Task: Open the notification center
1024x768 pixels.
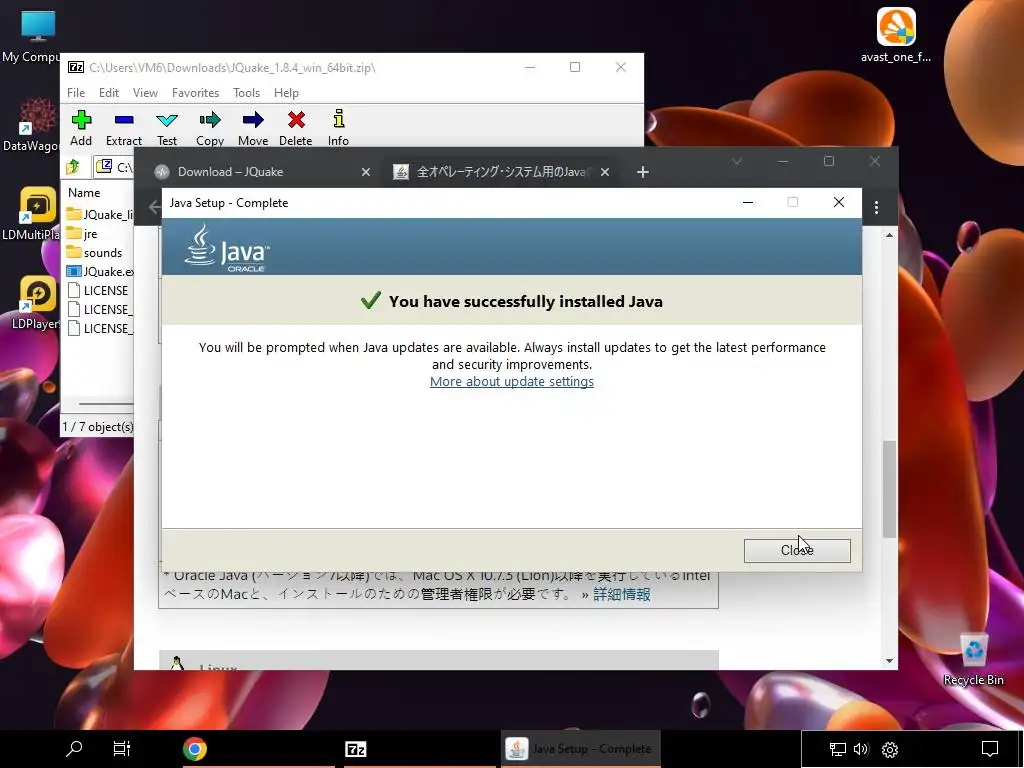Action: (990, 749)
